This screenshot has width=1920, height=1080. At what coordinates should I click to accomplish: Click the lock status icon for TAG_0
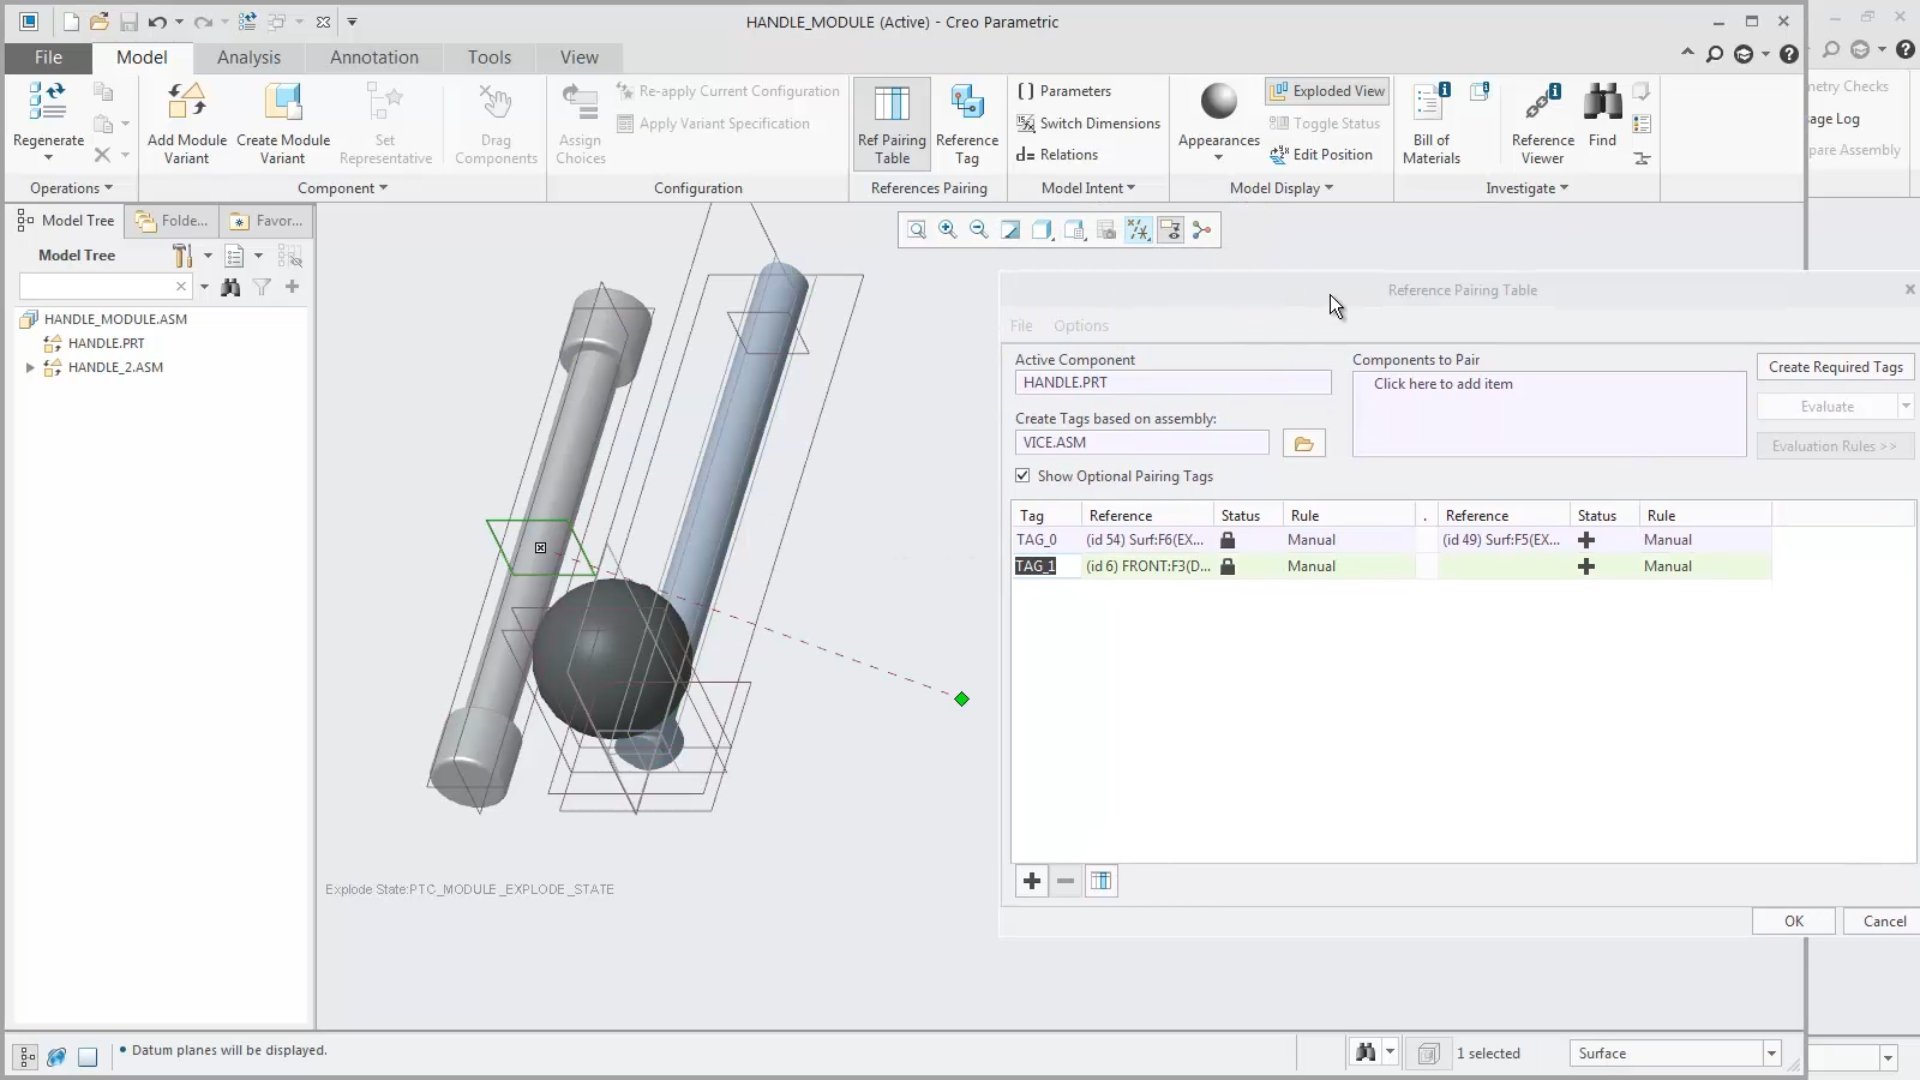(1228, 540)
